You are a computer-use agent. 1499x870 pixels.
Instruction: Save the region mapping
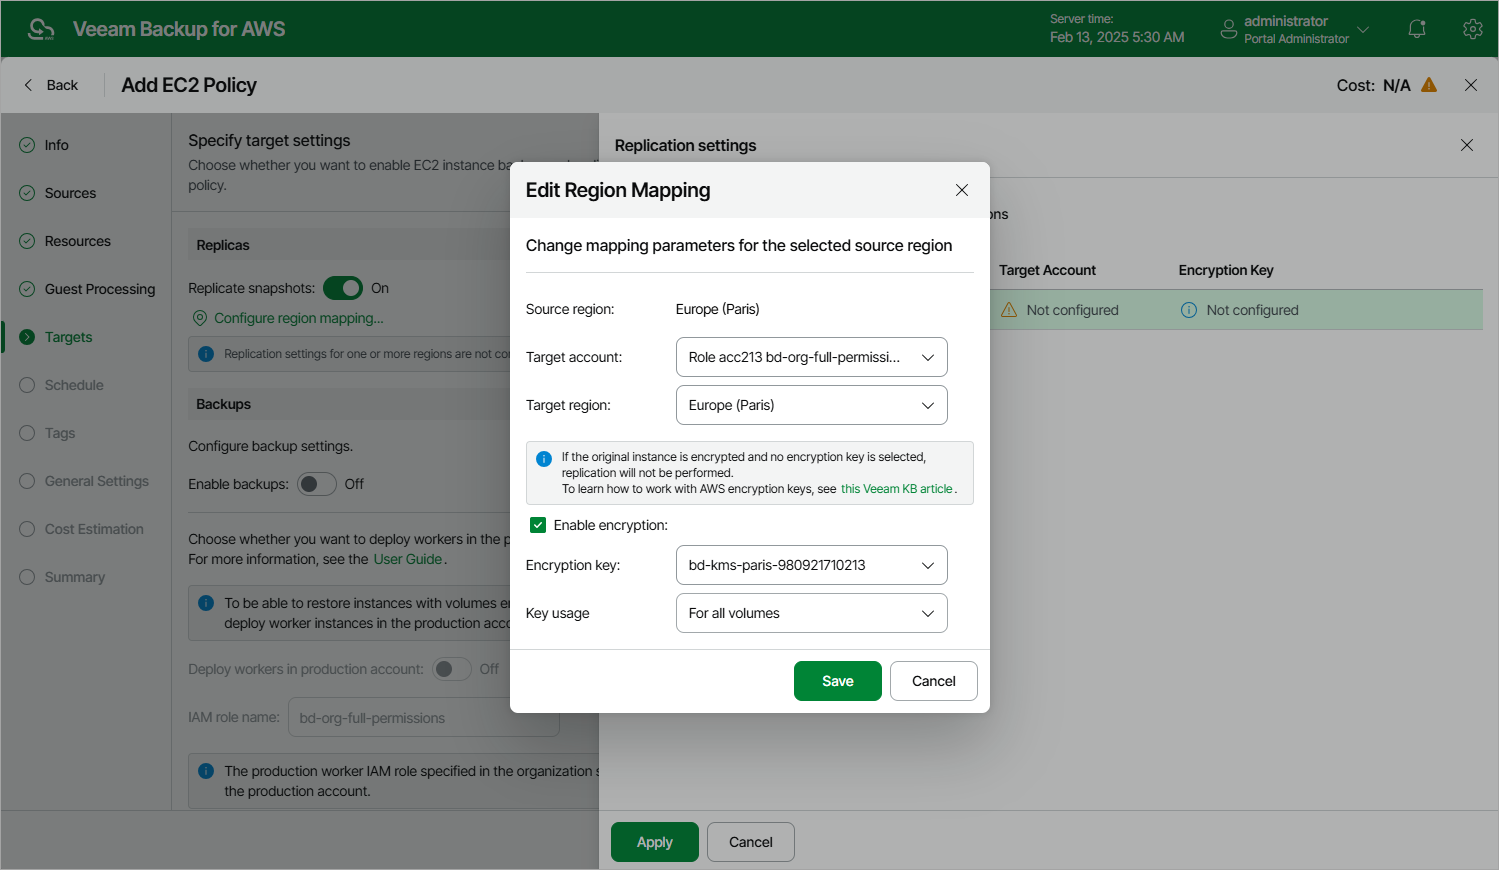[837, 681]
